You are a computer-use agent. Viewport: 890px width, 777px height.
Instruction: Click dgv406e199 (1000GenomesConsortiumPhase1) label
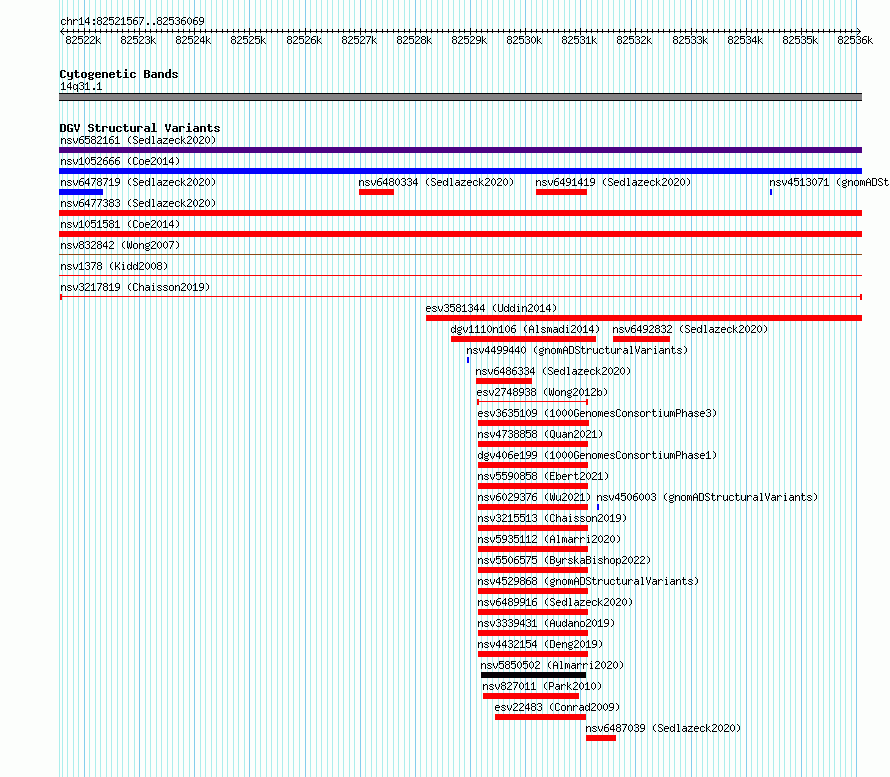[597, 455]
